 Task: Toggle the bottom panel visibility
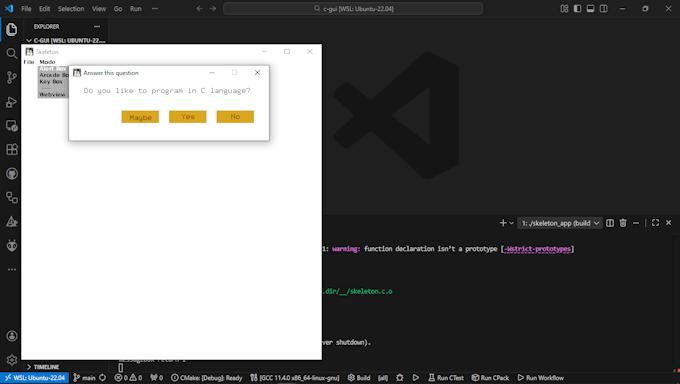pyautogui.click(x=590, y=9)
